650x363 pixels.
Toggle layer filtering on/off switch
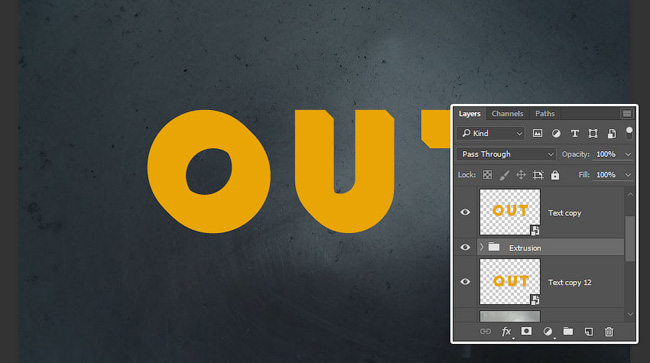(629, 133)
